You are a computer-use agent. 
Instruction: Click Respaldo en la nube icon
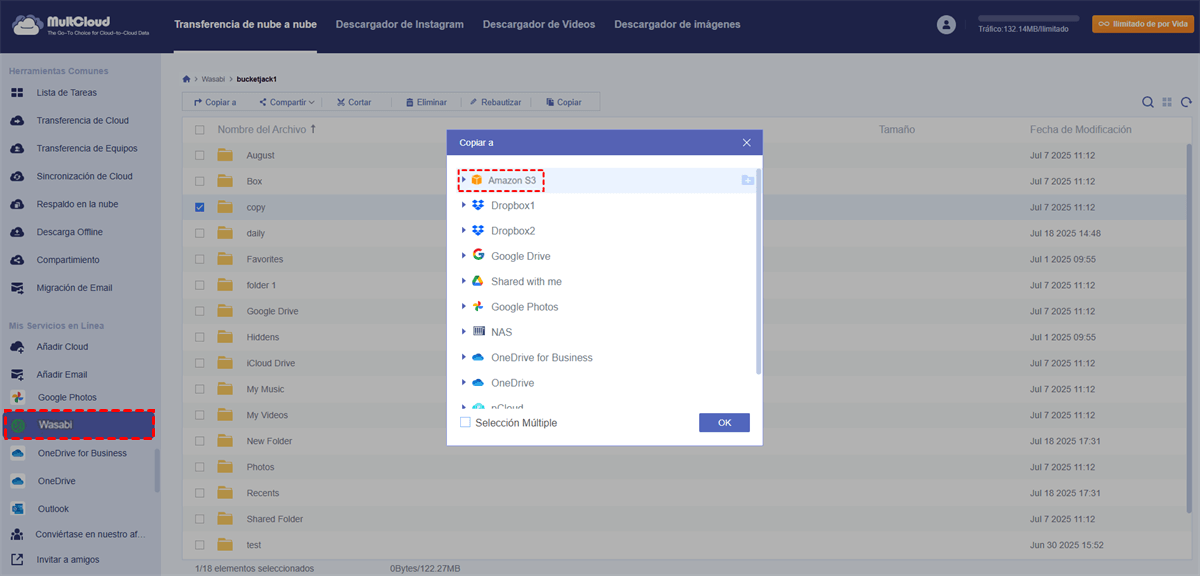(x=17, y=204)
